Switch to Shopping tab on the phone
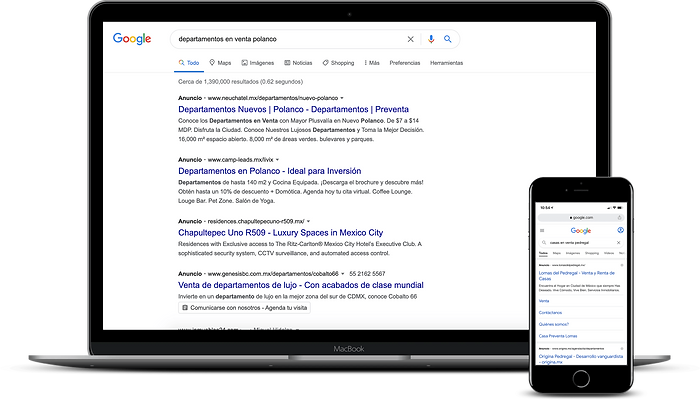Viewport: 700px width, 400px height. (x=592, y=253)
